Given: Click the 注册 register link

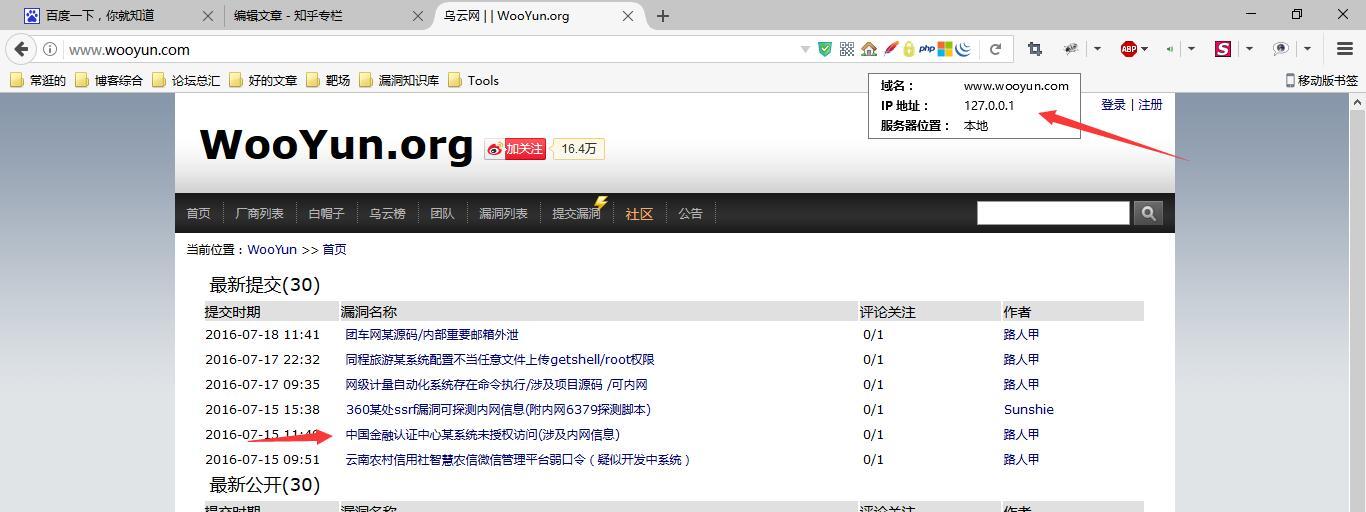Looking at the screenshot, I should (1150, 104).
